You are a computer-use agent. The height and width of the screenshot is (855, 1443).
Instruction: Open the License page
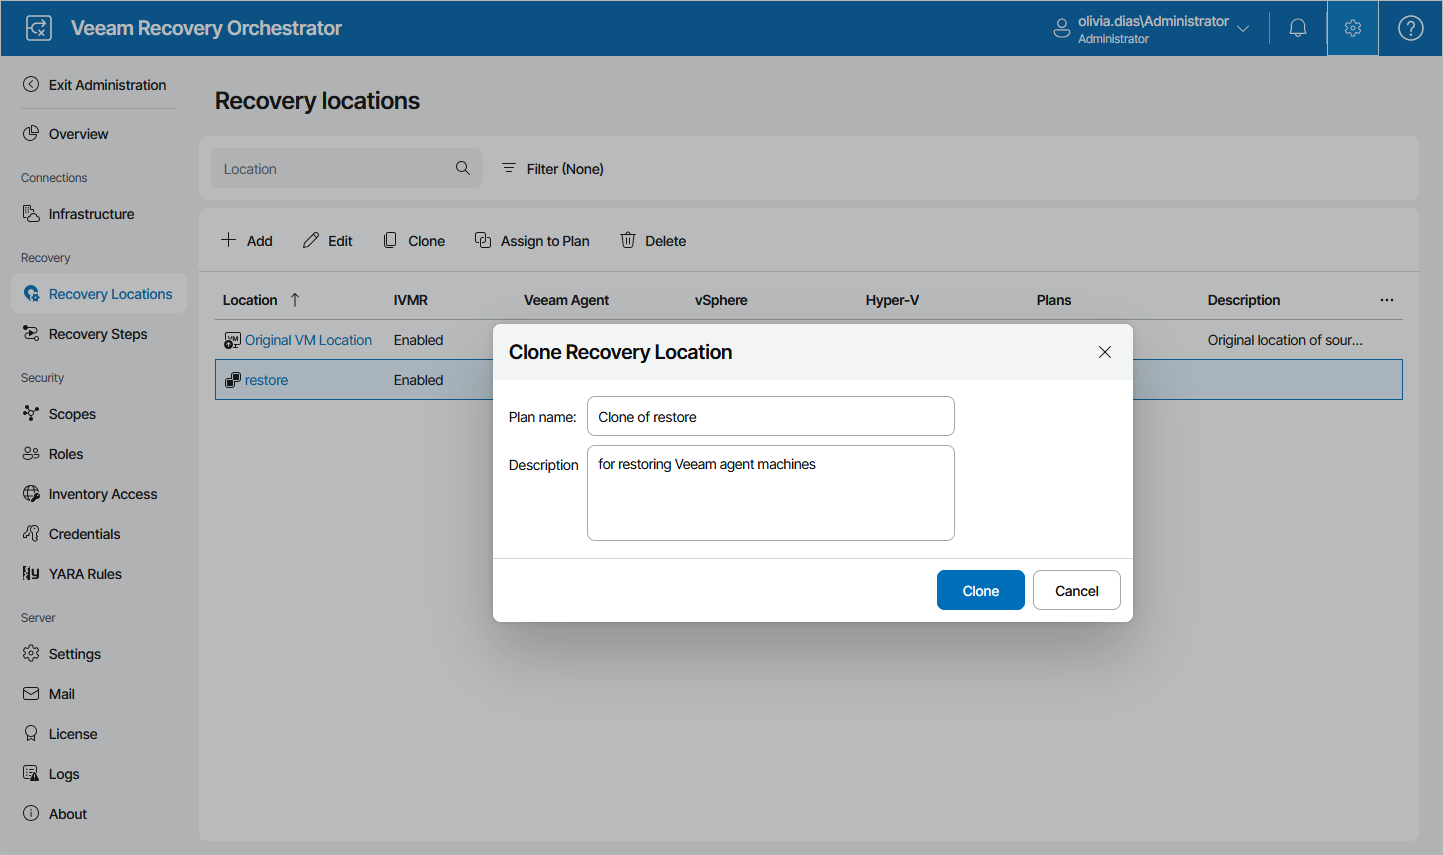73,734
